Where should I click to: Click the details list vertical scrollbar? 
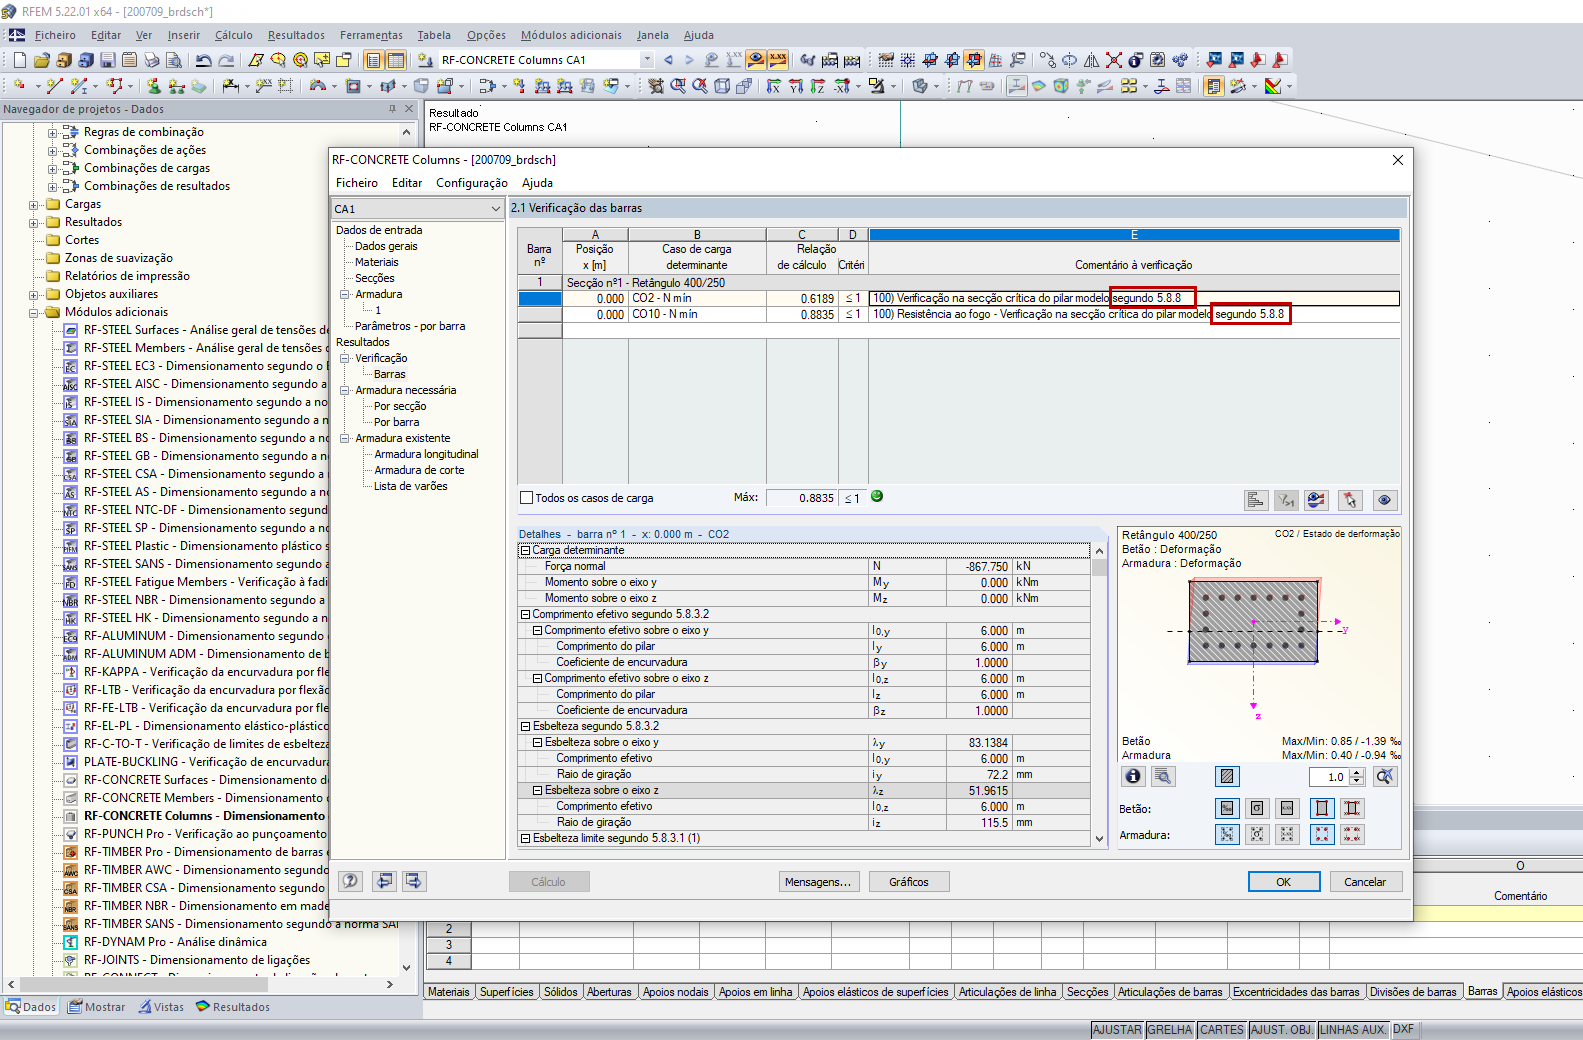[x=1099, y=694]
